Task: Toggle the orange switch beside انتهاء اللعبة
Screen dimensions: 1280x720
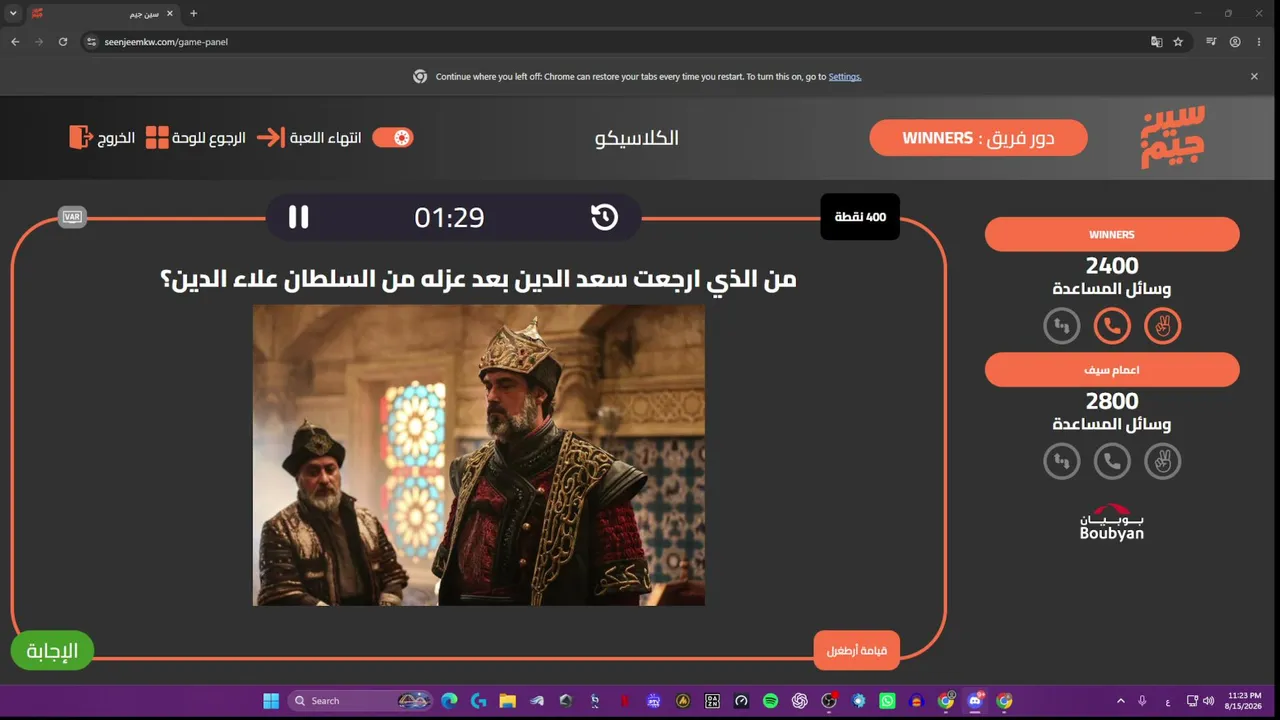Action: point(393,137)
